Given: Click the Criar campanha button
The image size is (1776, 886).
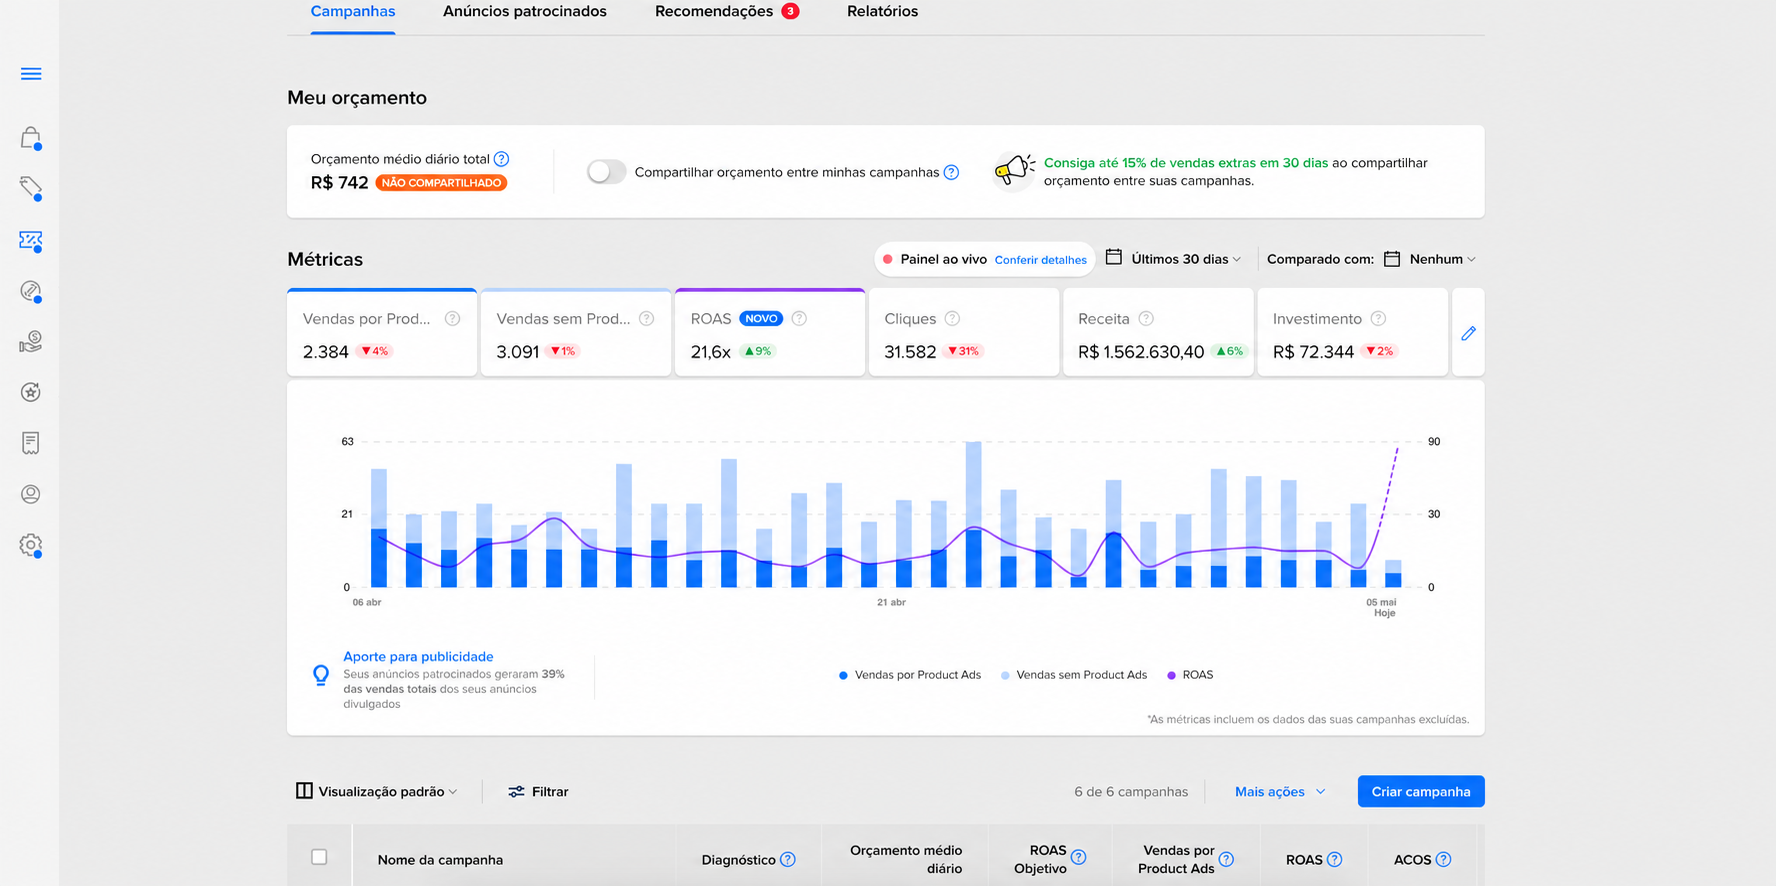Looking at the screenshot, I should [1421, 791].
